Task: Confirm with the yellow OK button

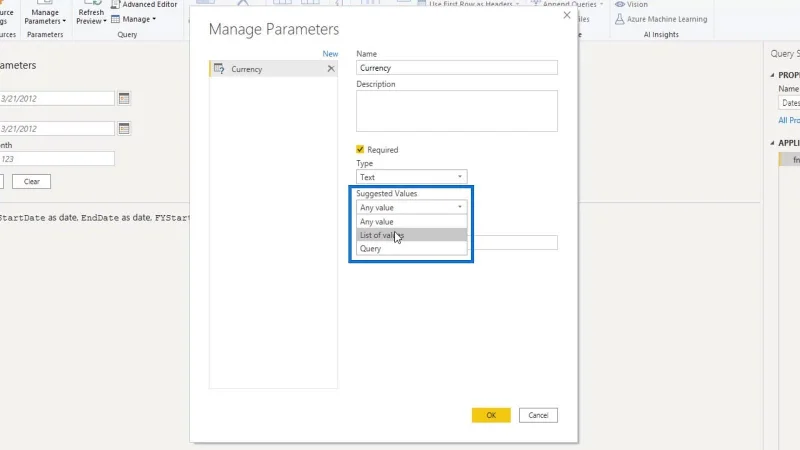Action: click(x=491, y=415)
